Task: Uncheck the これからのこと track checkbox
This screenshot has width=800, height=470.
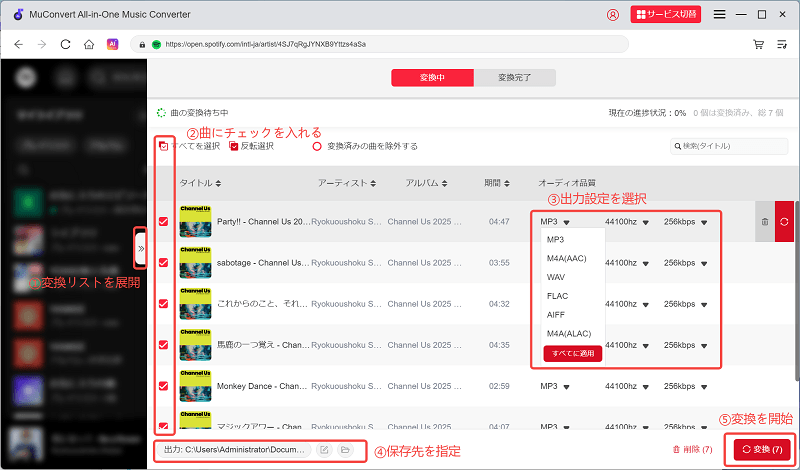Action: (x=163, y=304)
